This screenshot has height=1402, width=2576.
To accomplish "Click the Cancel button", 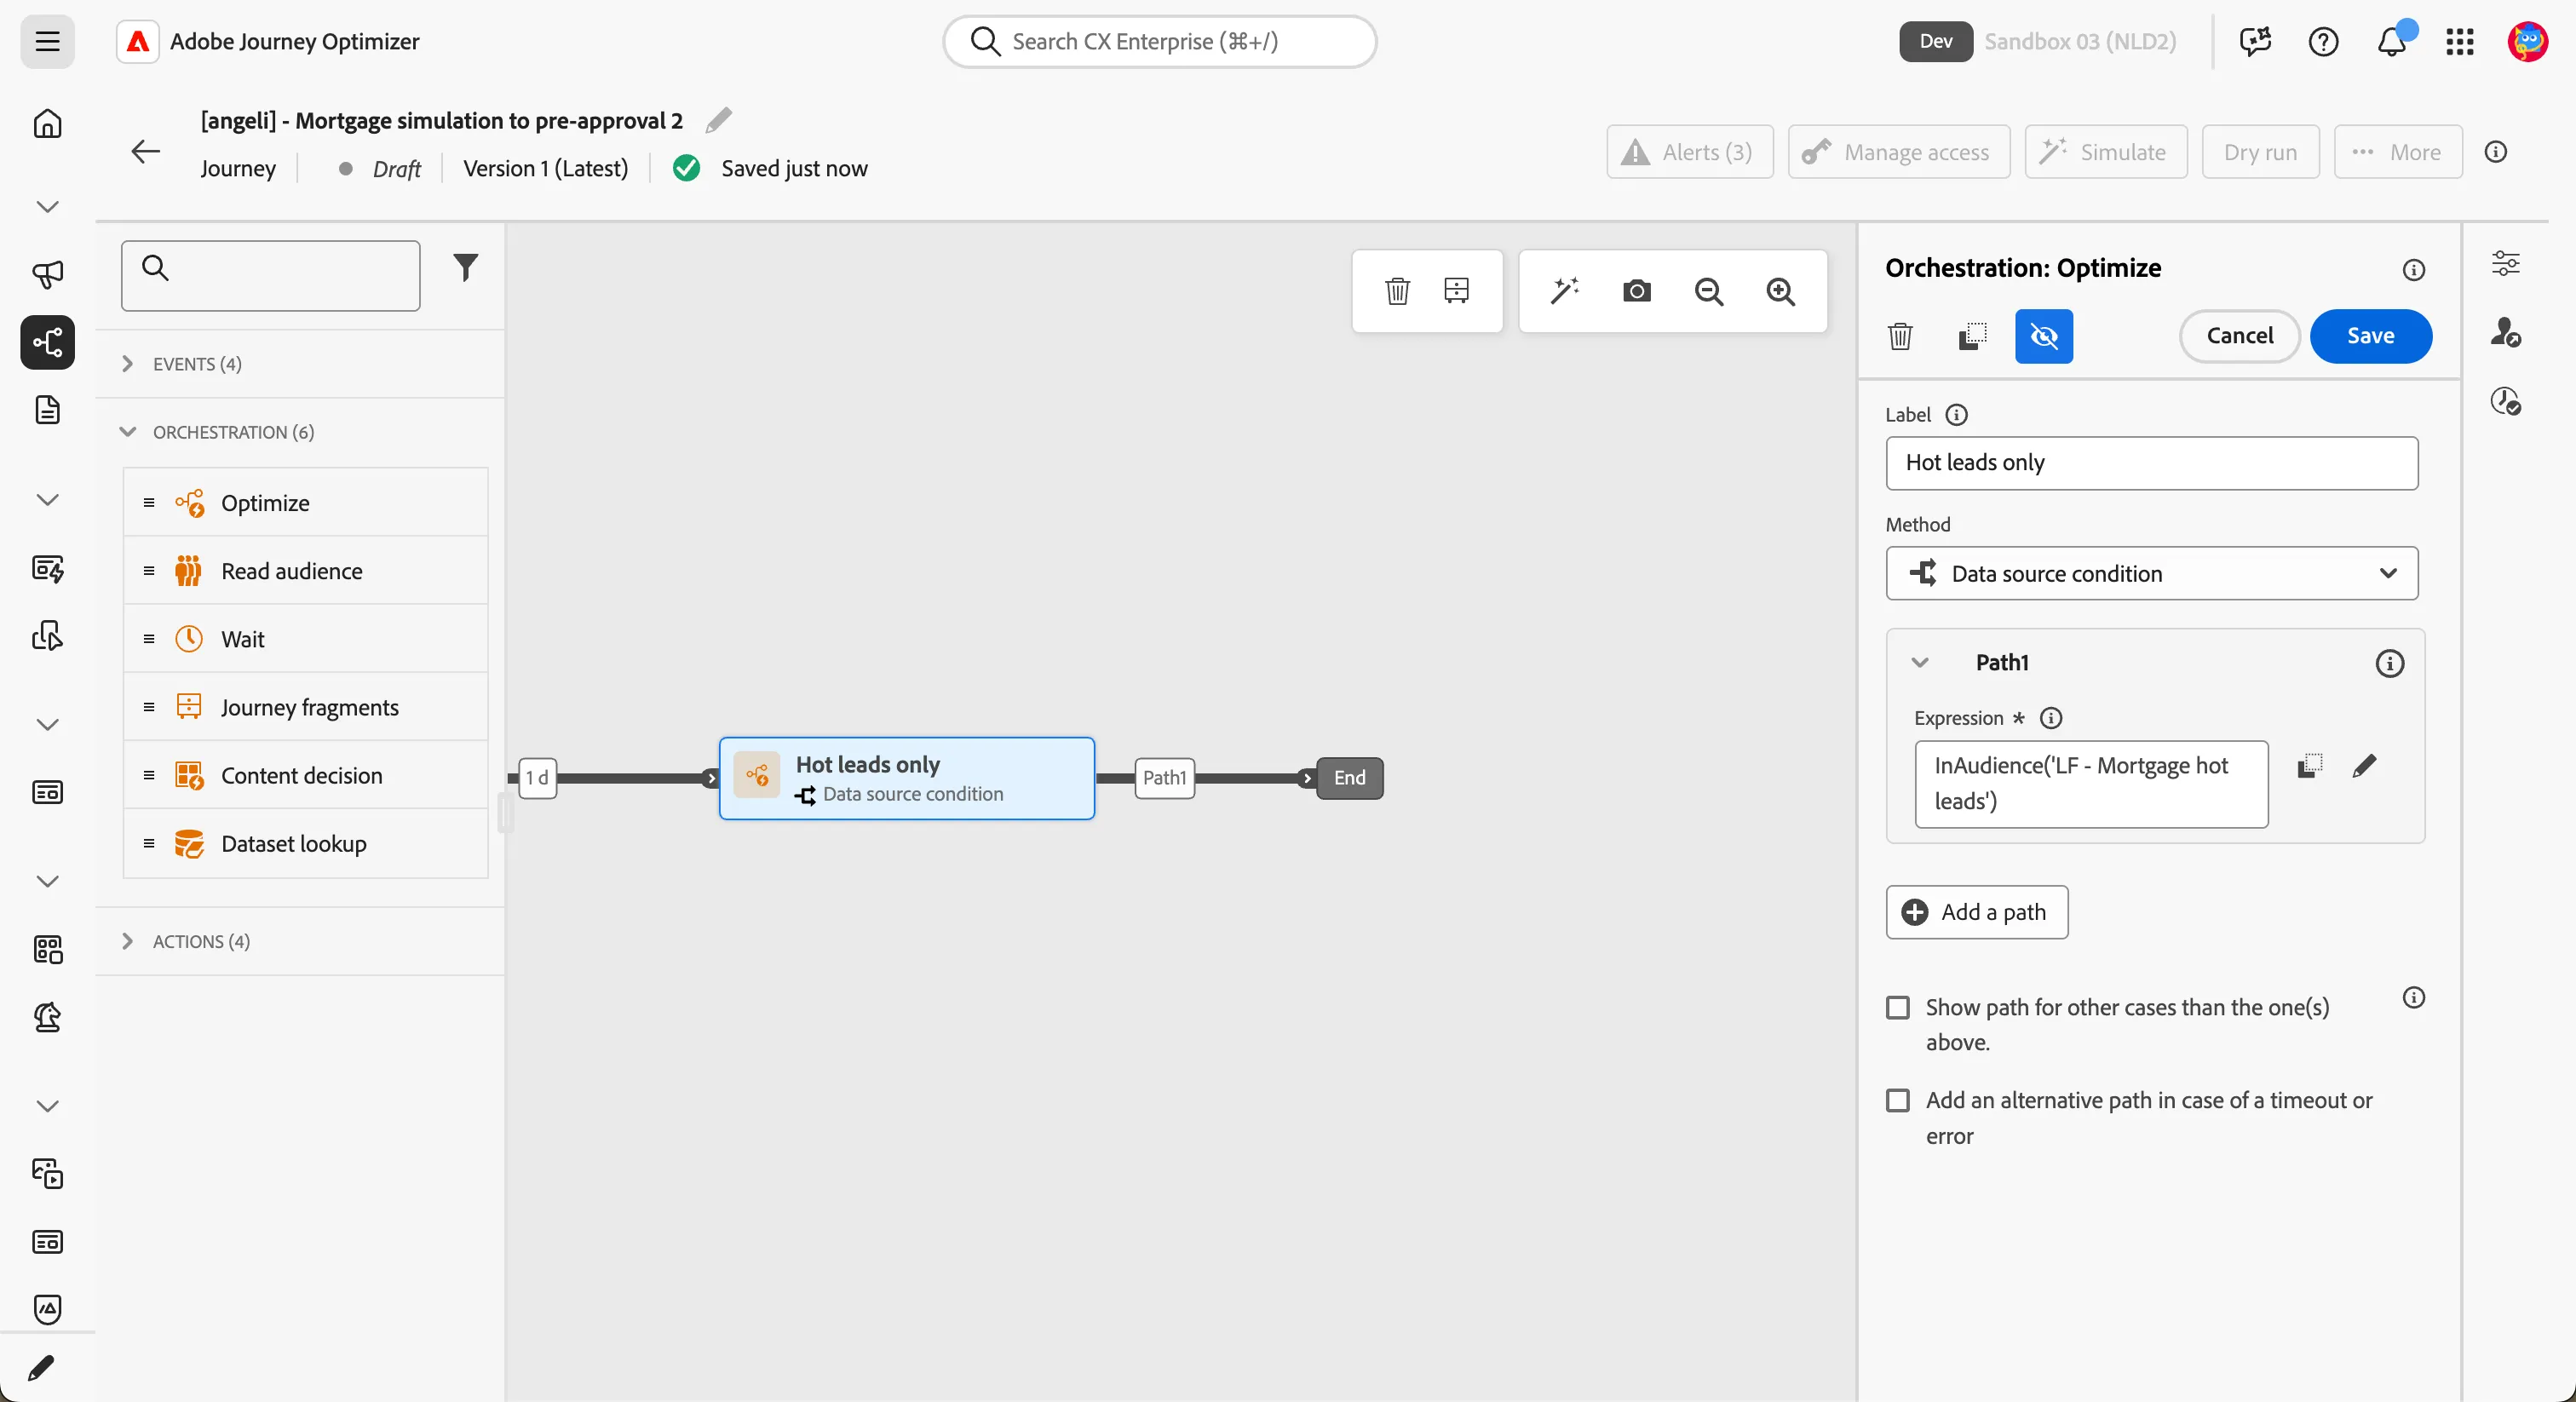I will point(2239,336).
